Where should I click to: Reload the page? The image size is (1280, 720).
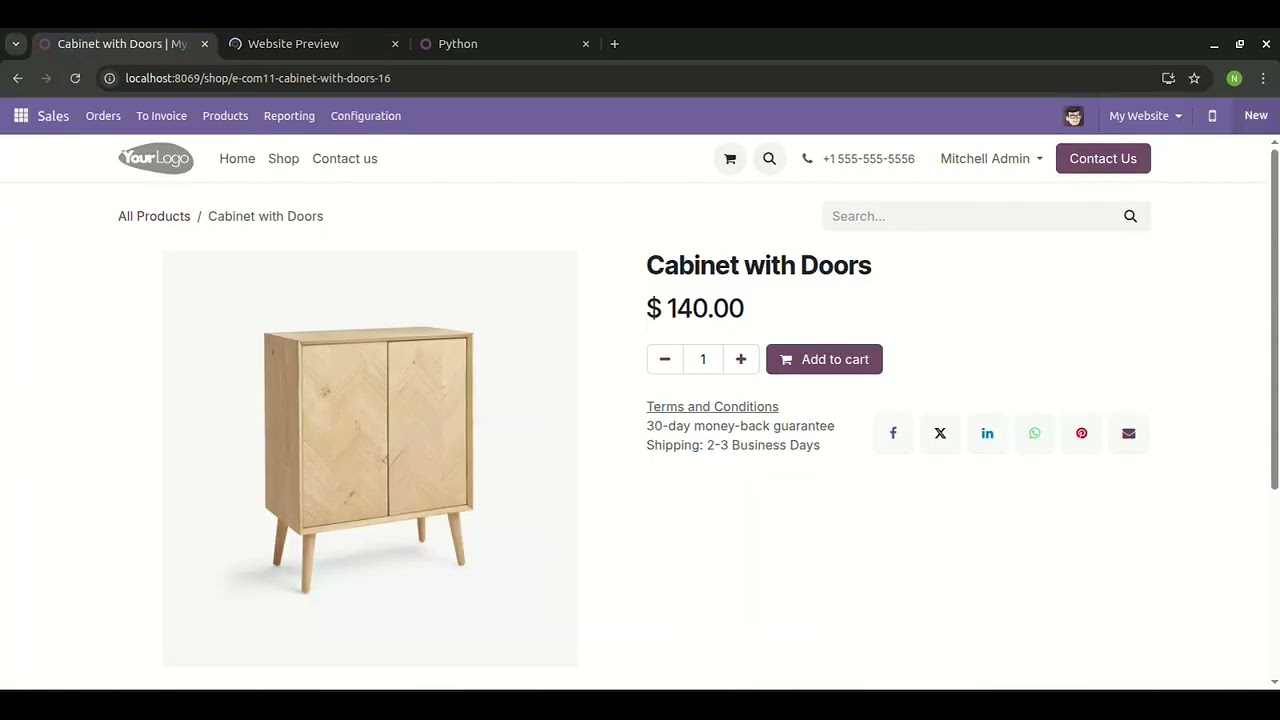click(x=75, y=78)
